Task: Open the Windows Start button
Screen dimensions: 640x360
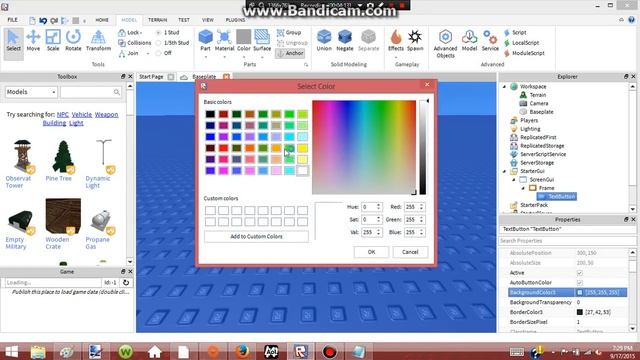Action: click(11, 351)
